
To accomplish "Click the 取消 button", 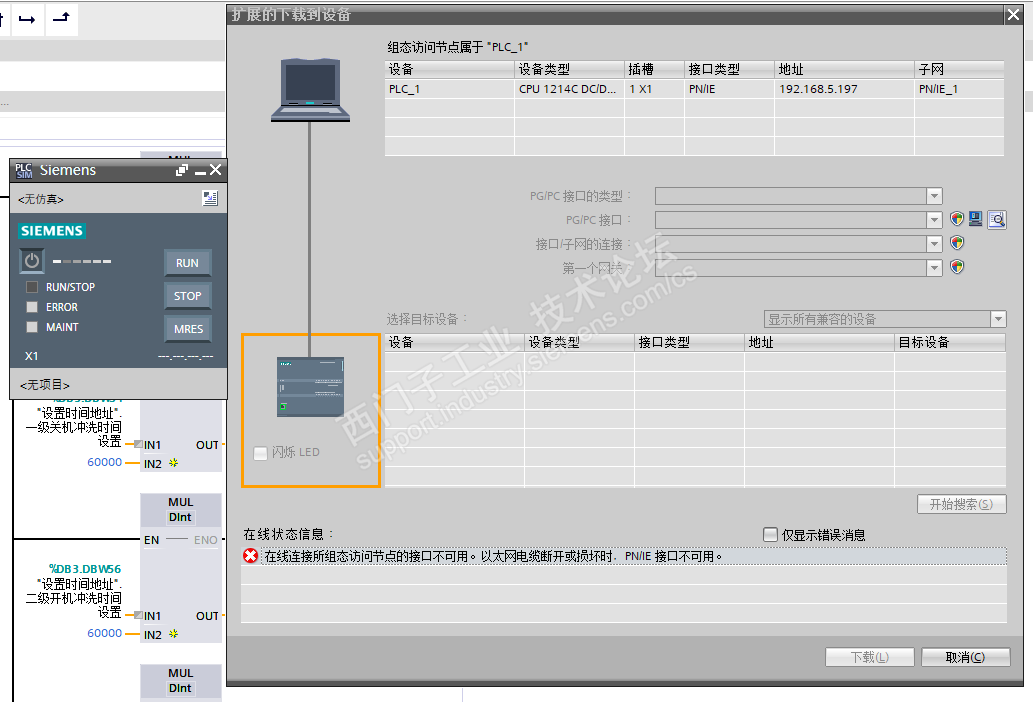I will coord(965,657).
